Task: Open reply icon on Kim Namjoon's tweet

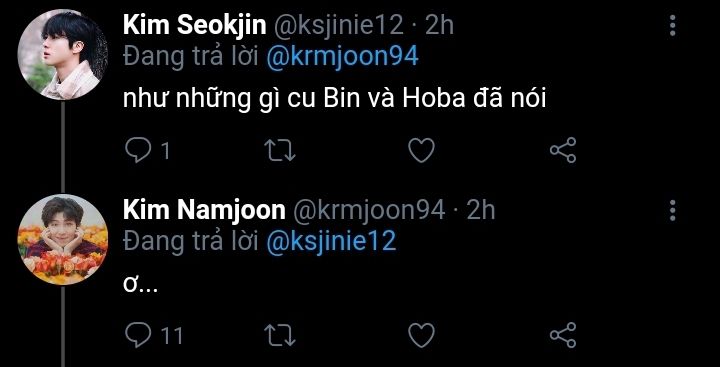Action: 138,335
